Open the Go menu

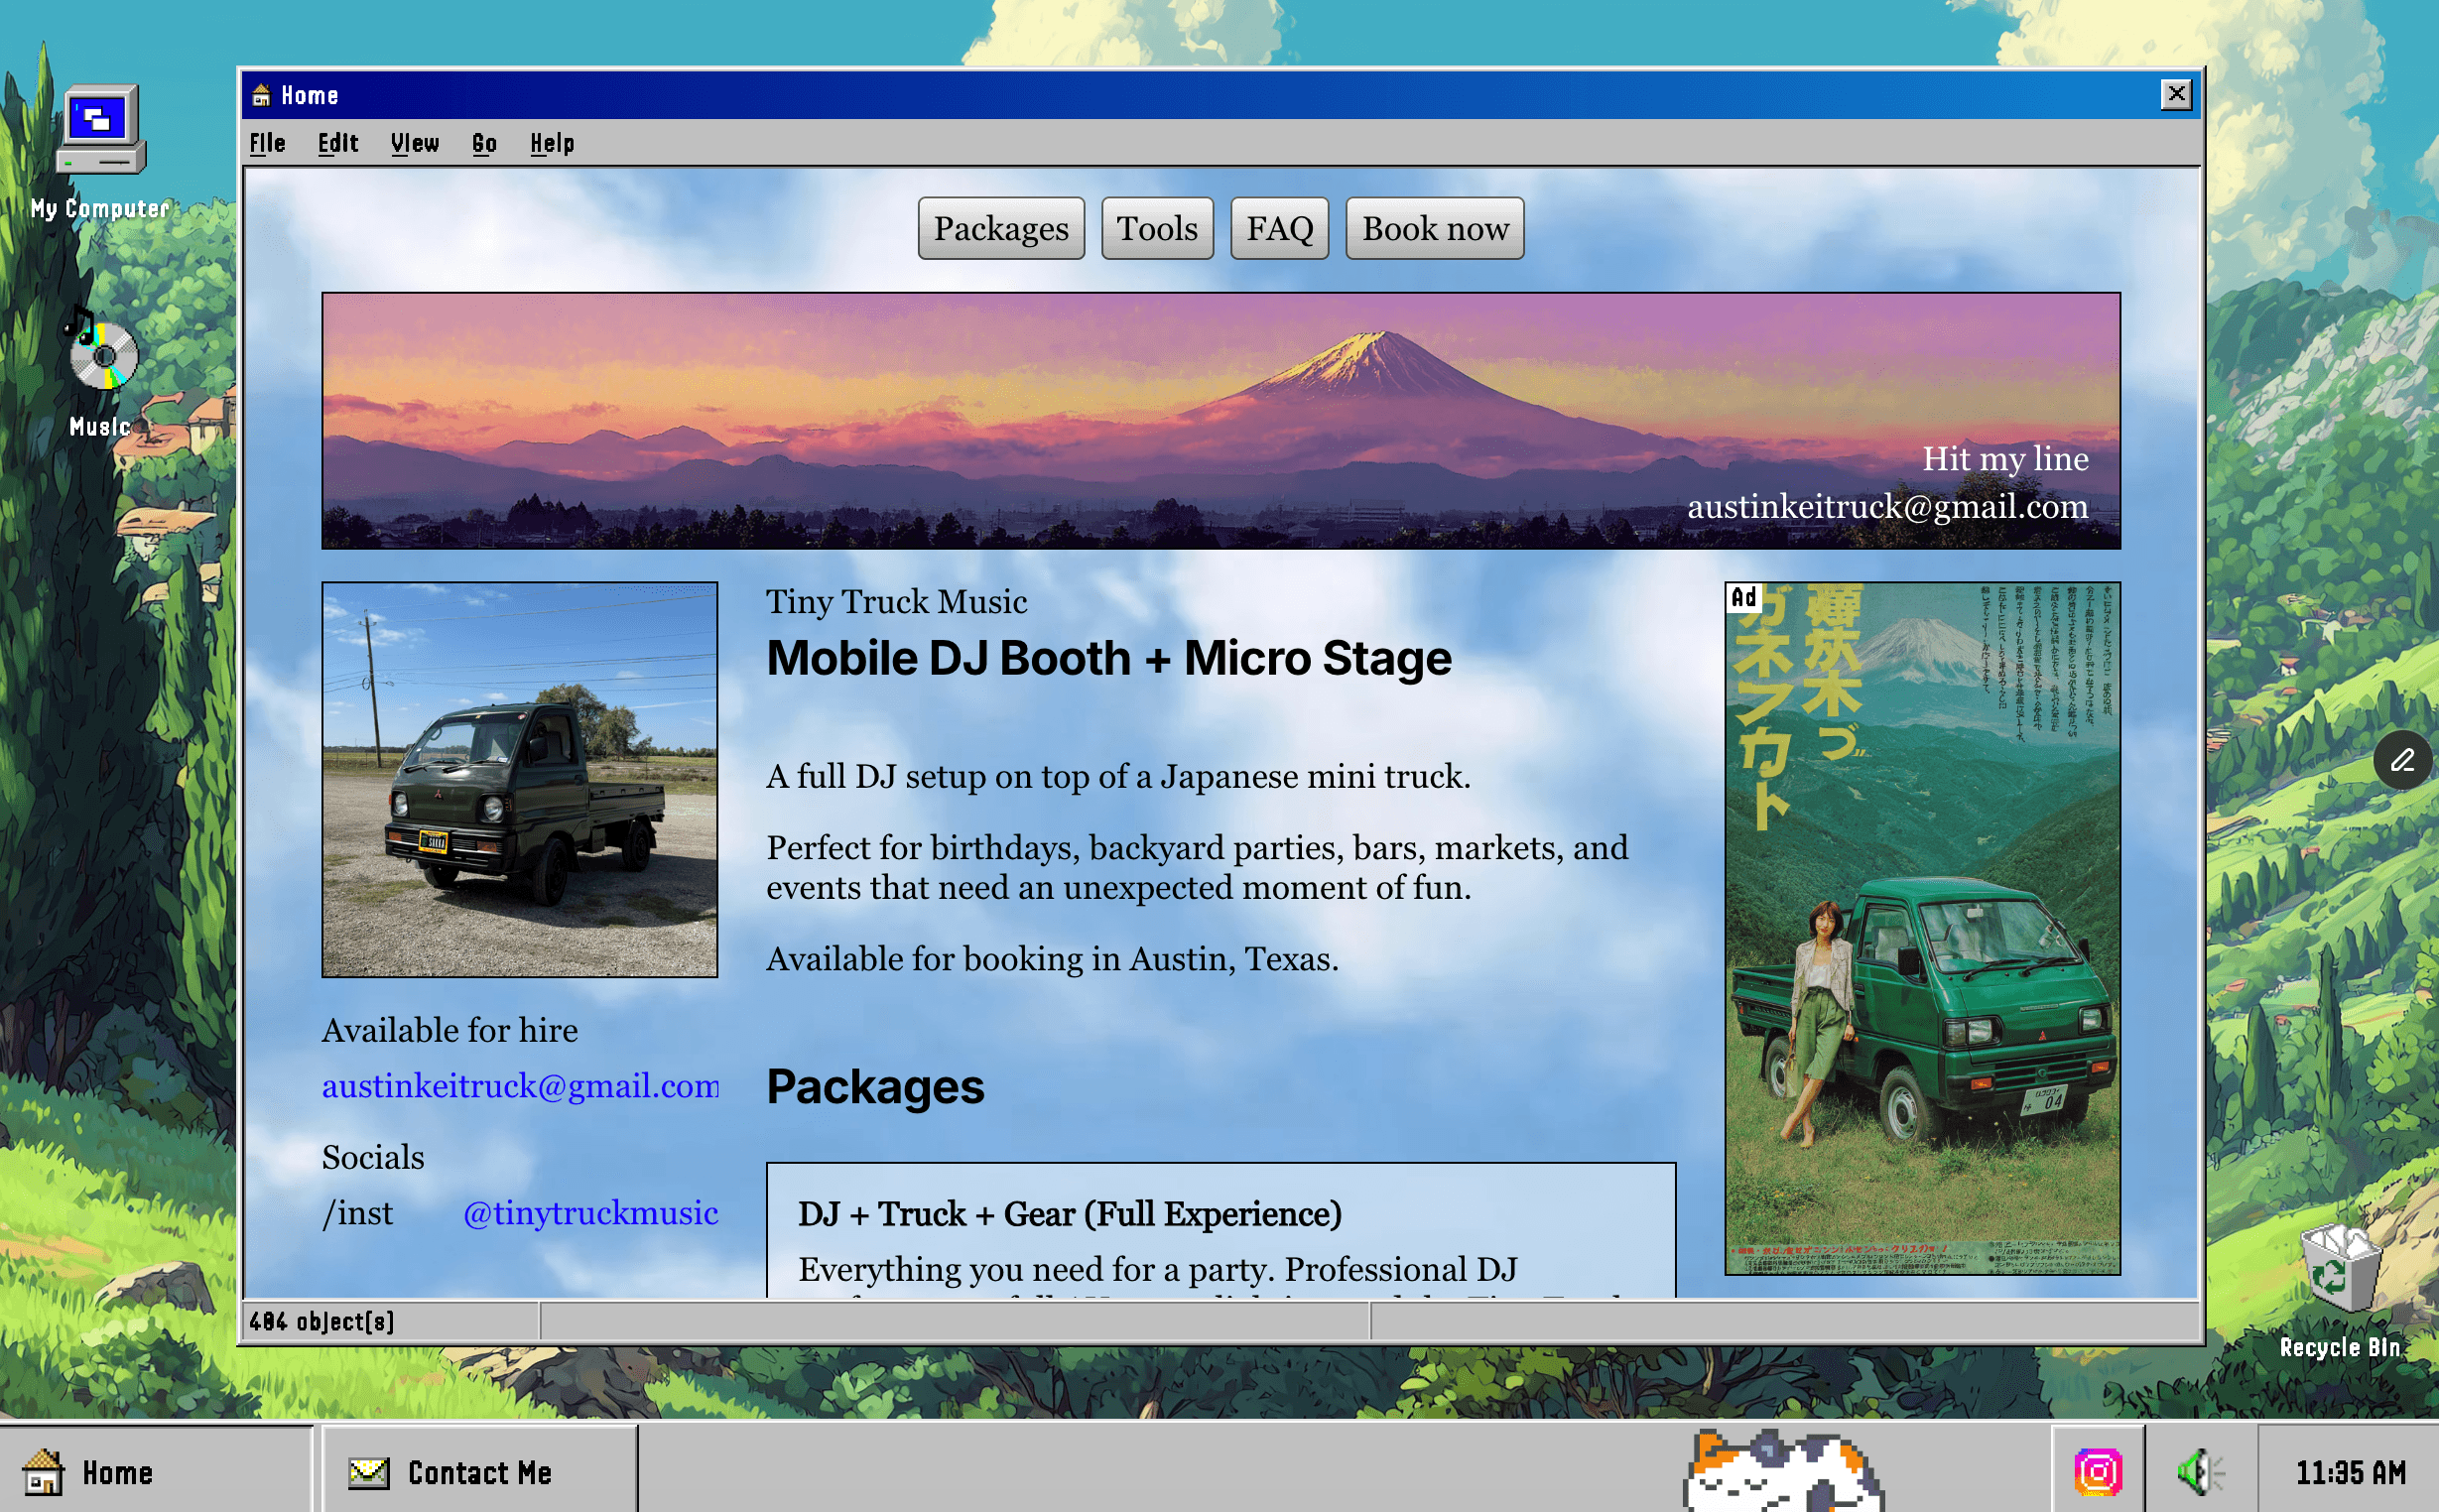(485, 143)
